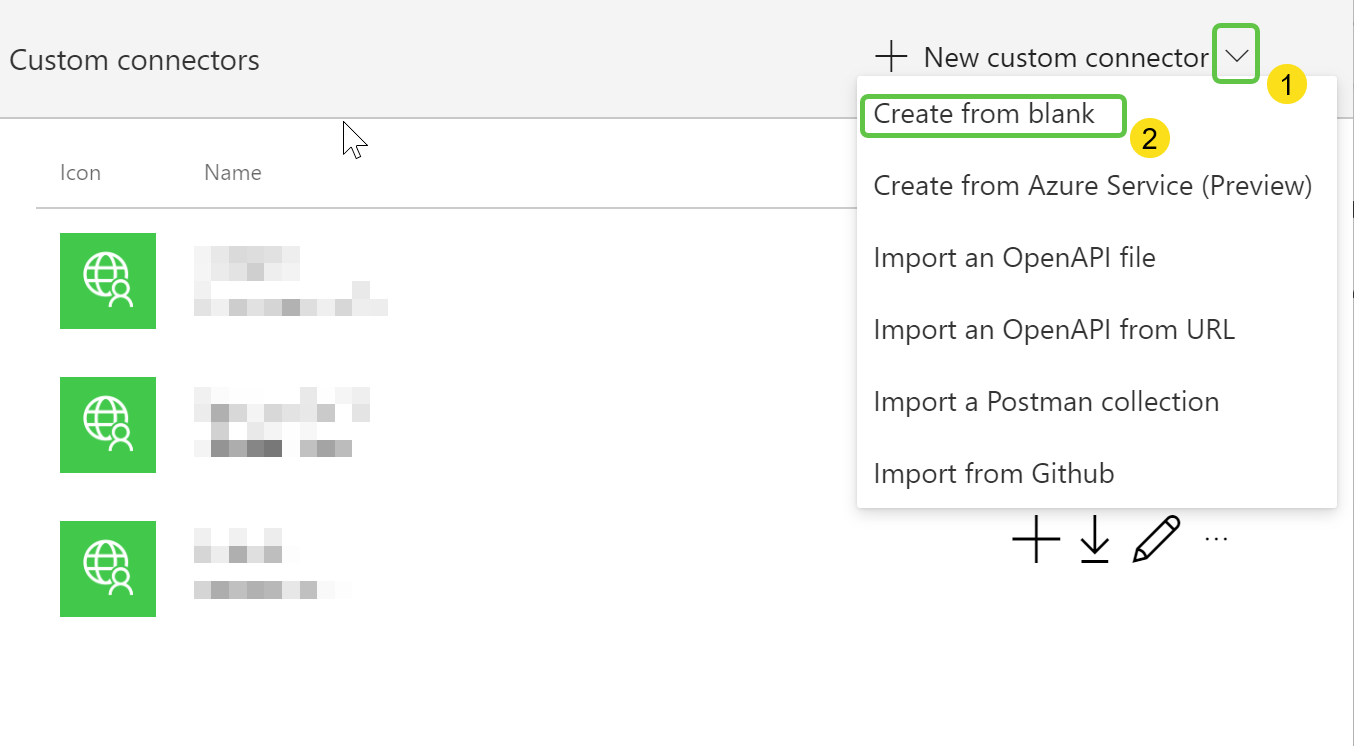Click the second connector's green globe icon

coord(108,425)
